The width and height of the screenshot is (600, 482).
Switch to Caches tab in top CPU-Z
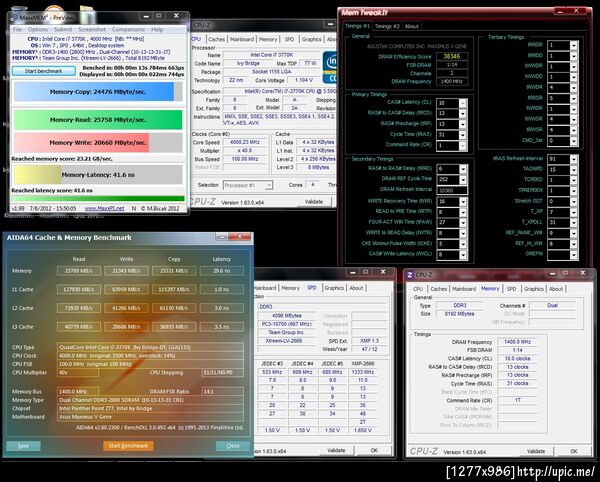click(x=217, y=39)
